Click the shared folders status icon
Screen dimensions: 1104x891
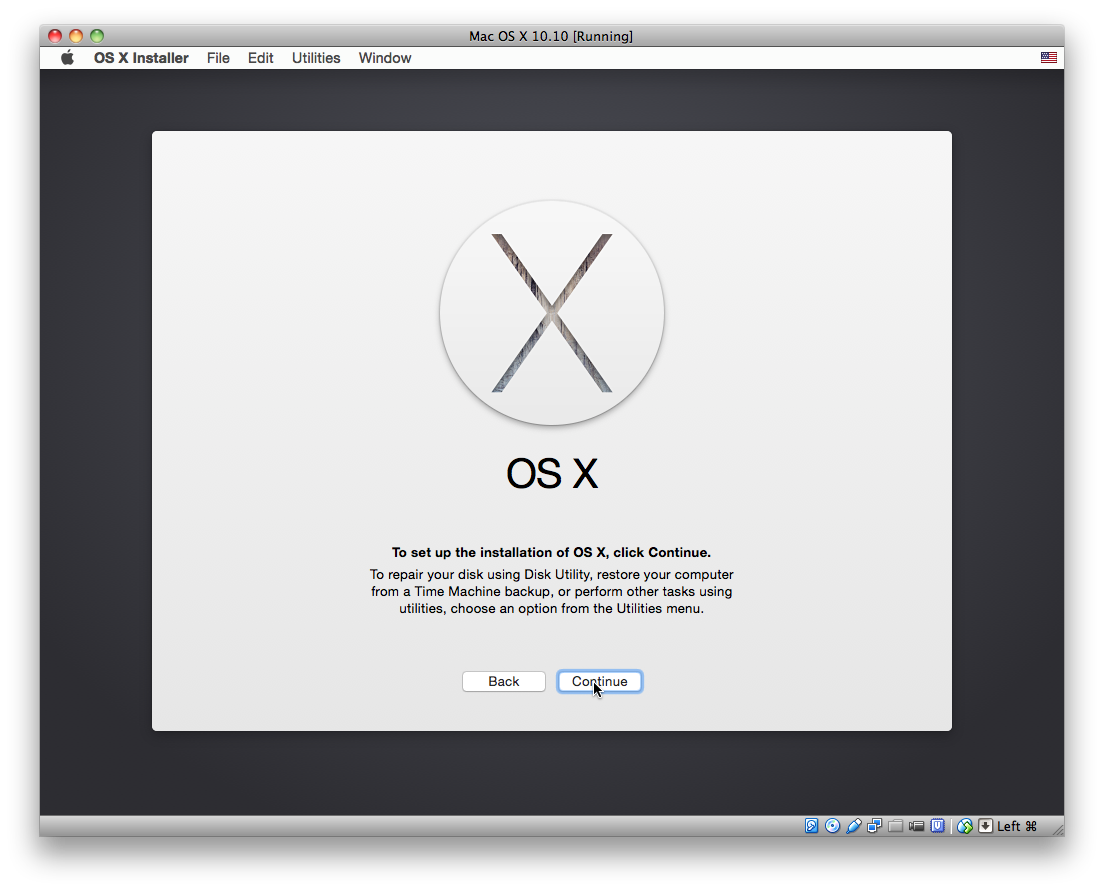pyautogui.click(x=896, y=826)
